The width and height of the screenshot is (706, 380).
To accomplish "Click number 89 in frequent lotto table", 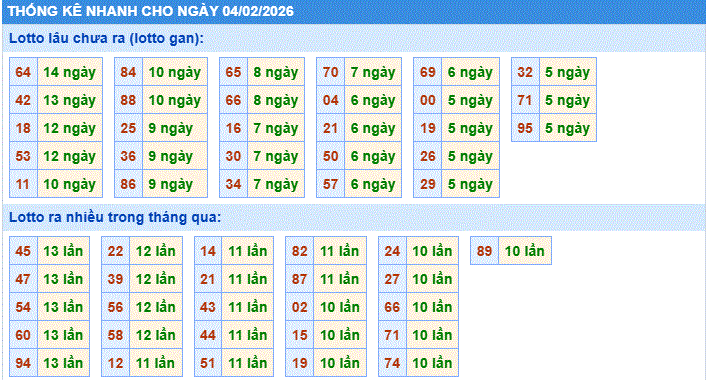I will (x=484, y=251).
